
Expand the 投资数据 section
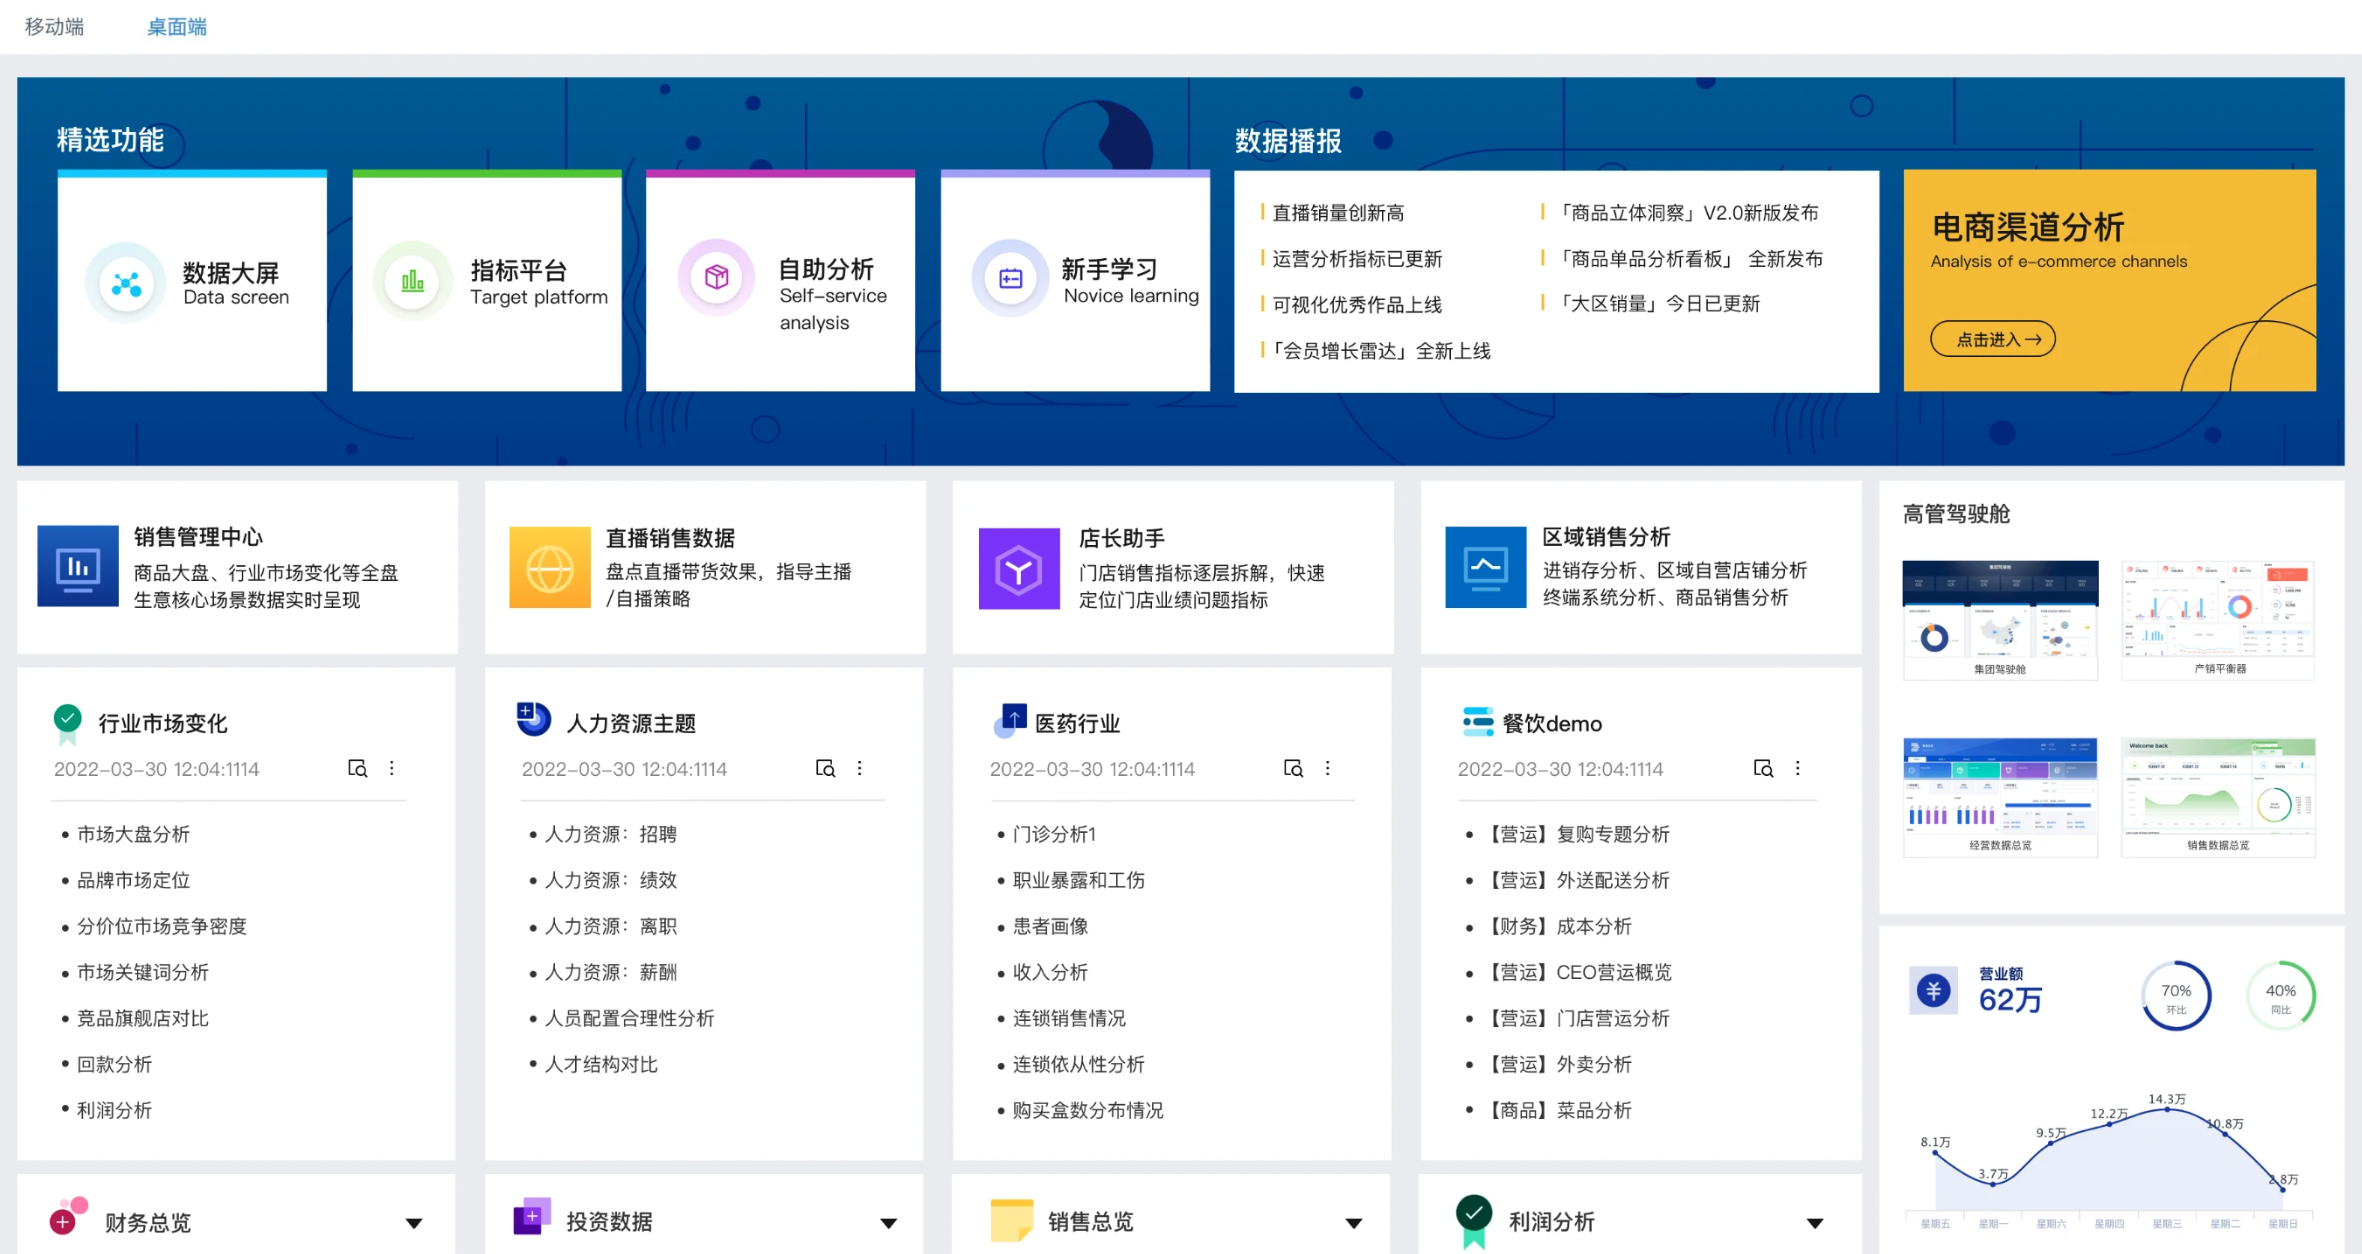[x=888, y=1223]
